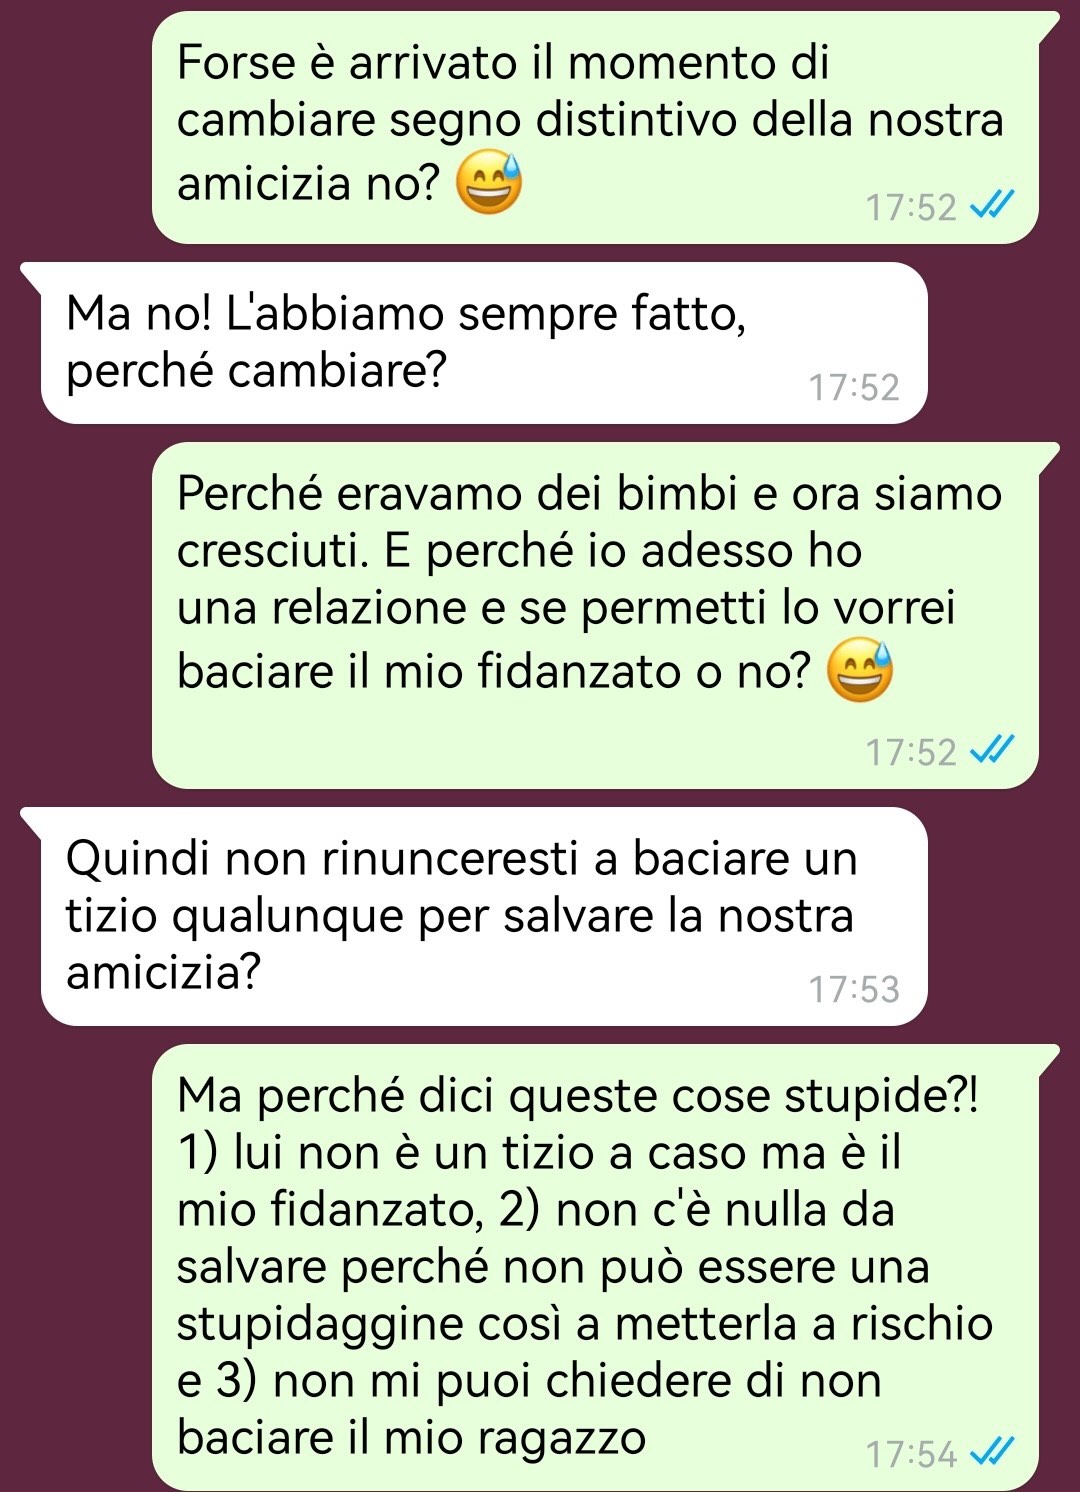The width and height of the screenshot is (1080, 1492).
Task: Tap the line 'baciare il mio ragazzo'
Action: click(x=411, y=1438)
